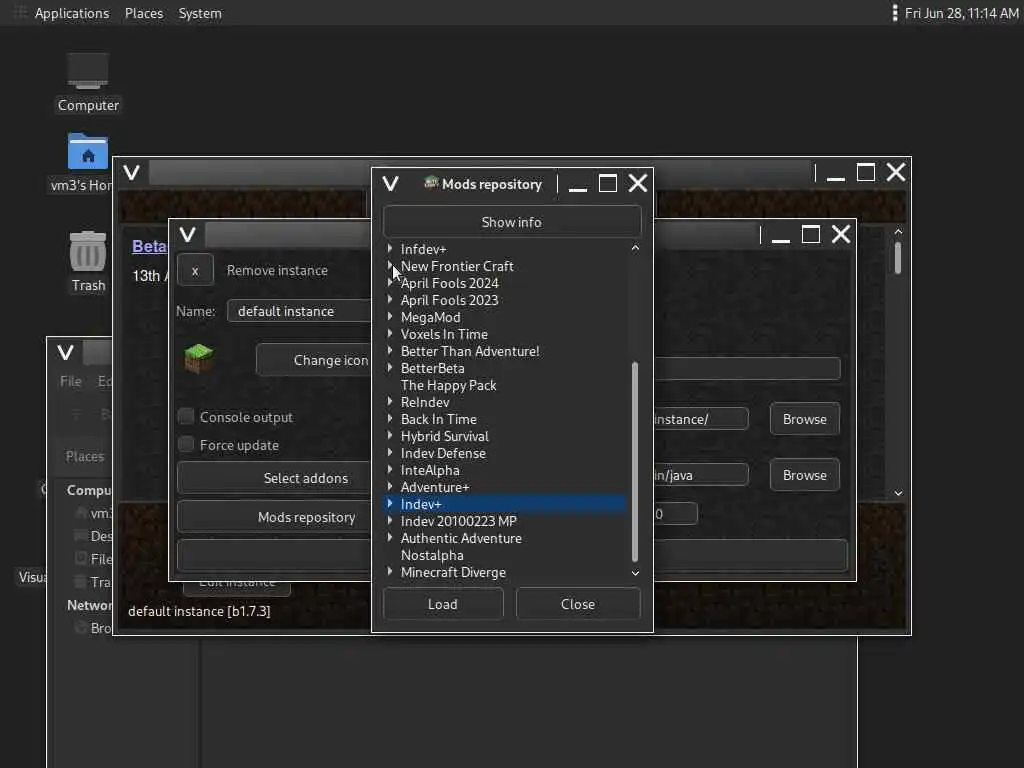The image size is (1024, 768).
Task: Click the x Remove instance button
Action: point(195,270)
